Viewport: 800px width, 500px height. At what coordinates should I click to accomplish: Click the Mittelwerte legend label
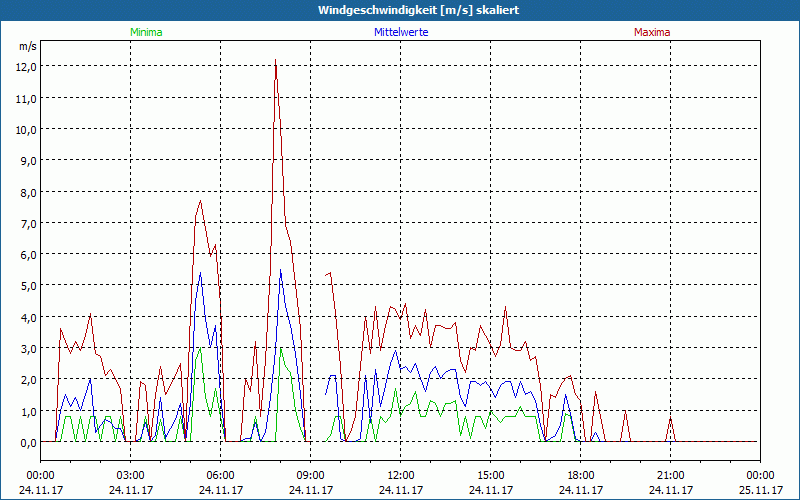401,32
